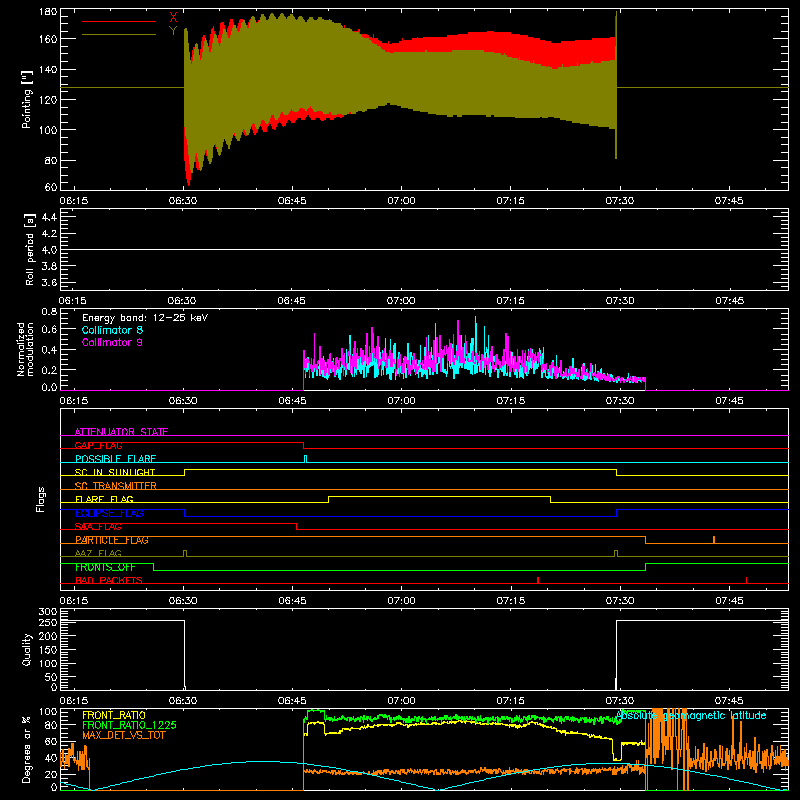The height and width of the screenshot is (800, 800).
Task: Select the yellow FRONT_RATIO legend label
Action: [114, 715]
